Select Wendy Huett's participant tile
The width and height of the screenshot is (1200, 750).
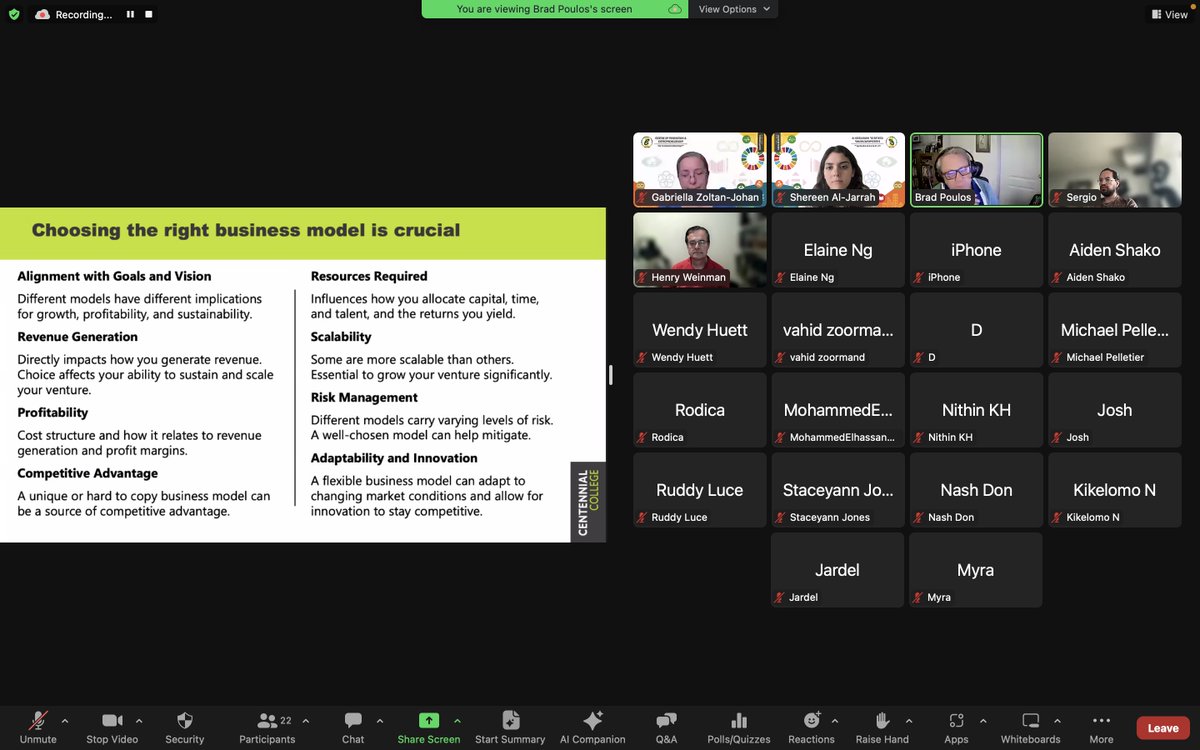coord(700,330)
